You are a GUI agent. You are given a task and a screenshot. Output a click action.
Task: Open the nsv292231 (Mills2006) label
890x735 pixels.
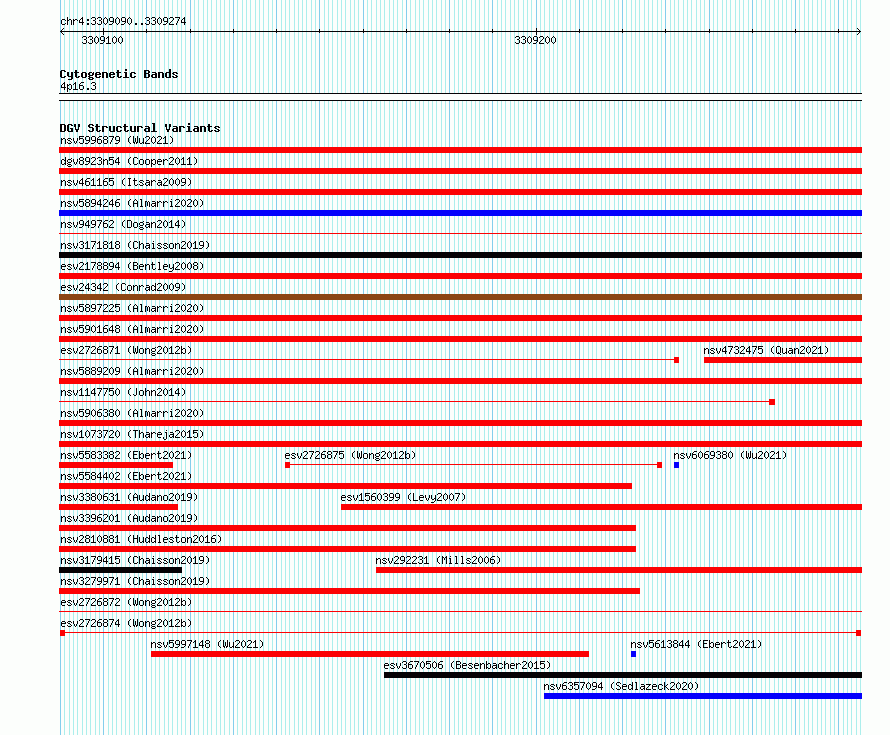[438, 560]
